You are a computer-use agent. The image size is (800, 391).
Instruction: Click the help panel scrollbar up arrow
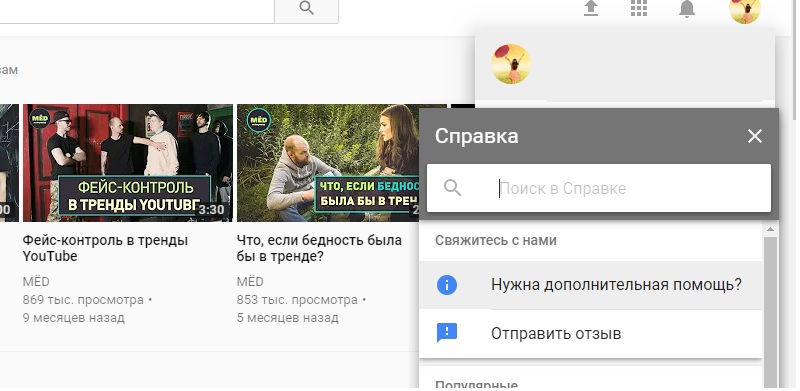(770, 230)
